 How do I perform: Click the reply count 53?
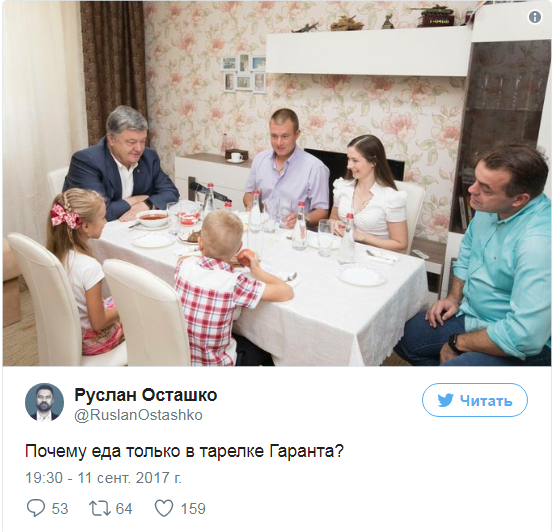point(60,509)
